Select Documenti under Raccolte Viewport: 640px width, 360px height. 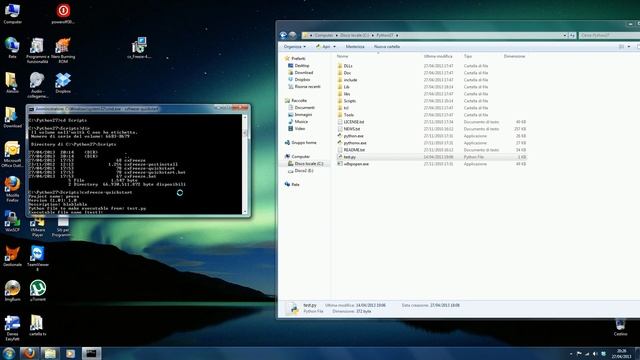point(304,107)
